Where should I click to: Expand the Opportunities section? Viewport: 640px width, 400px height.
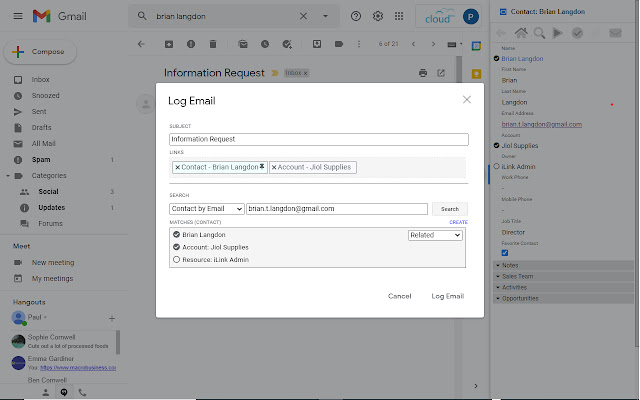(x=521, y=298)
